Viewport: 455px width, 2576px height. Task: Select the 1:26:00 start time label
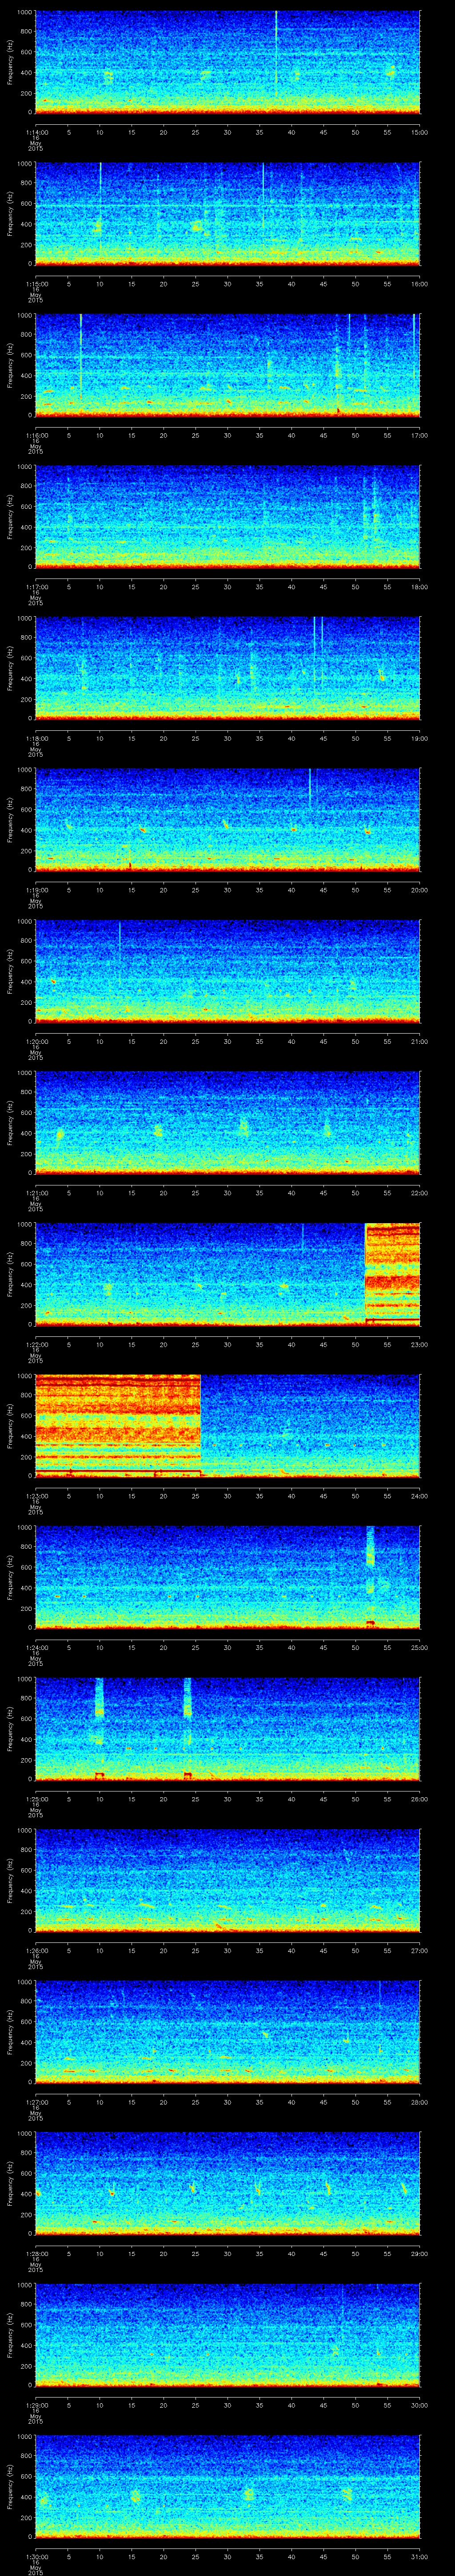tap(36, 1950)
